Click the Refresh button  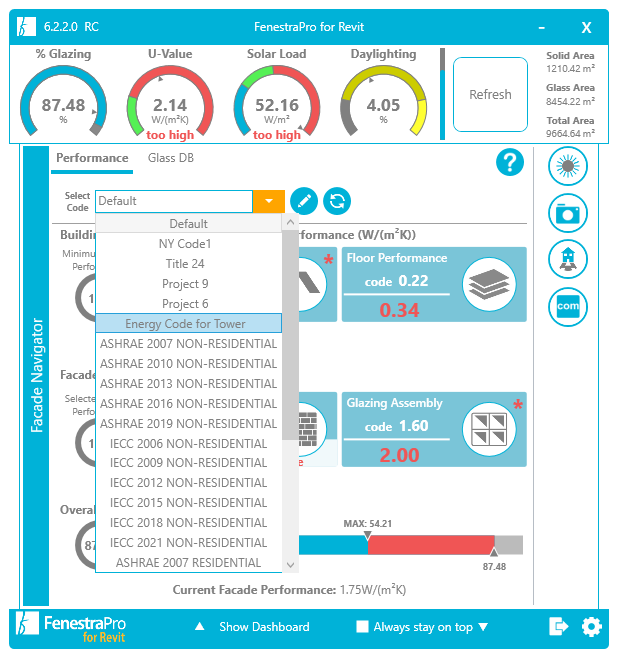tap(490, 94)
